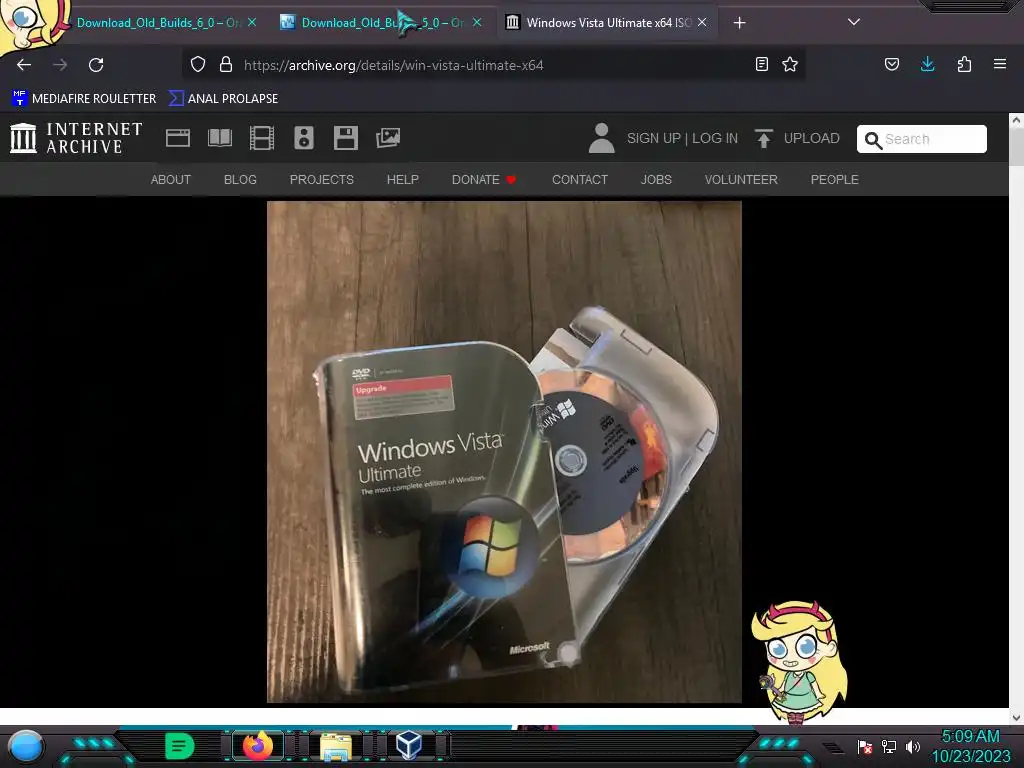The image size is (1024, 768).
Task: Open the Save to Pocket icon
Action: coord(892,64)
